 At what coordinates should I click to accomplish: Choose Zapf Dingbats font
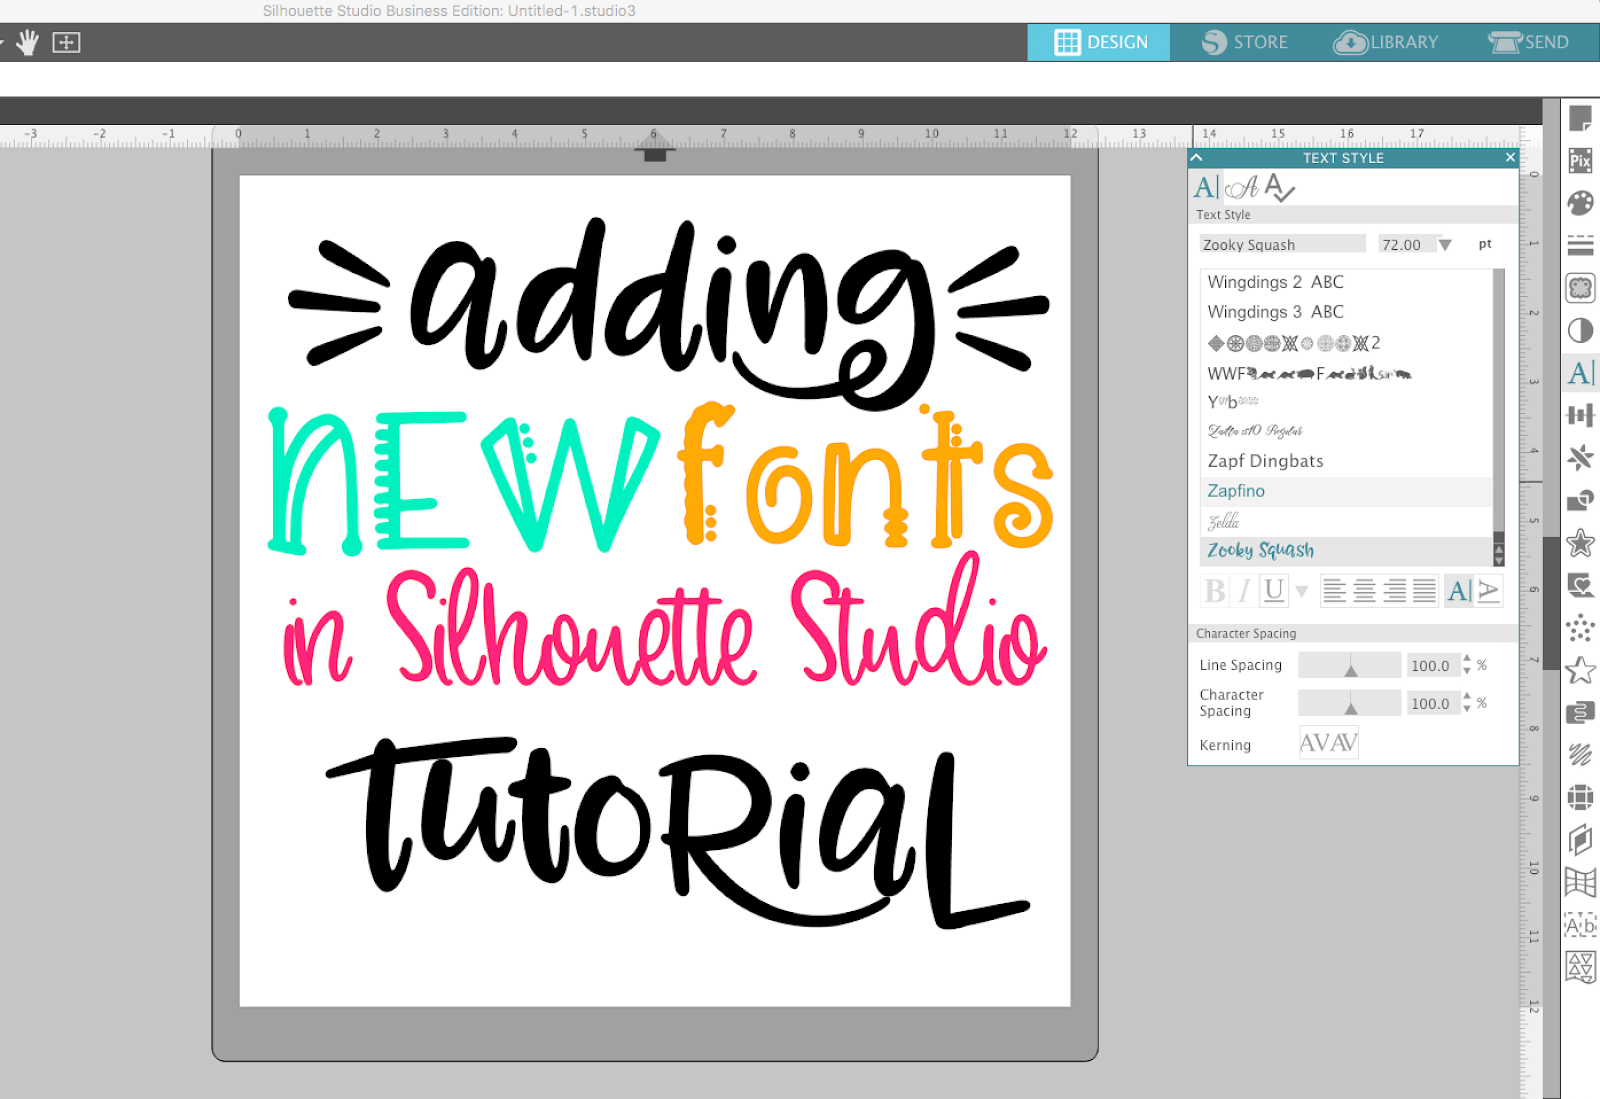click(1346, 461)
